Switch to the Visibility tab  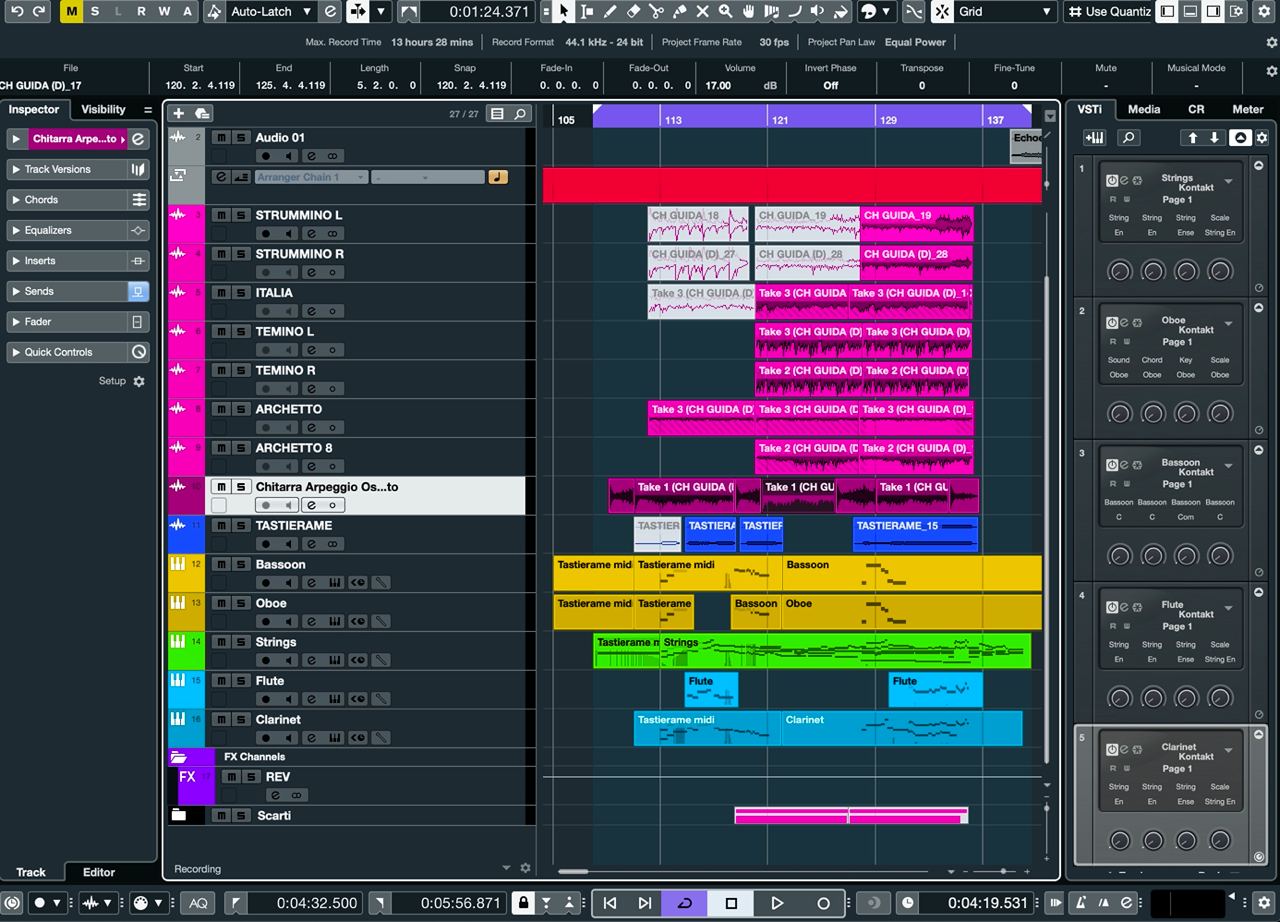click(x=103, y=109)
